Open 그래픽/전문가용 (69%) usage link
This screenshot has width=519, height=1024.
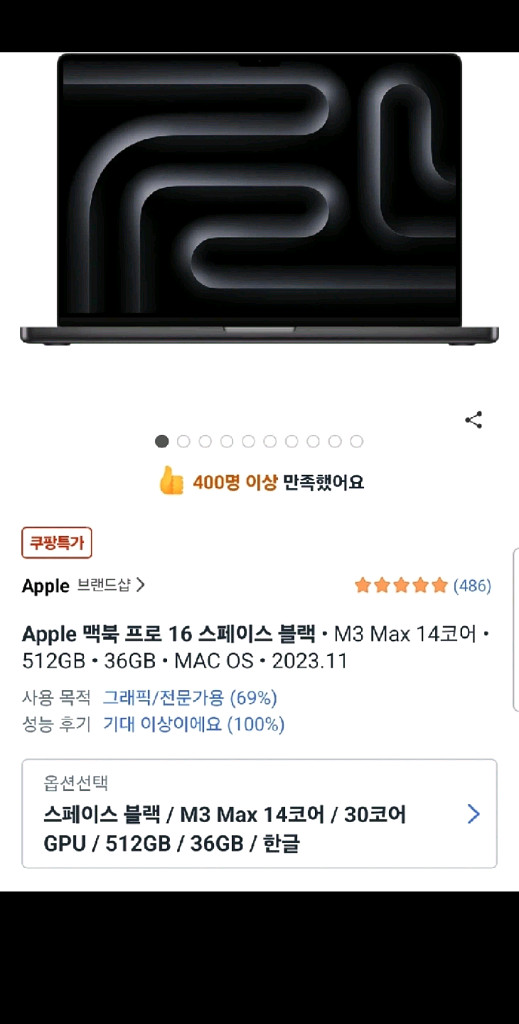click(190, 698)
